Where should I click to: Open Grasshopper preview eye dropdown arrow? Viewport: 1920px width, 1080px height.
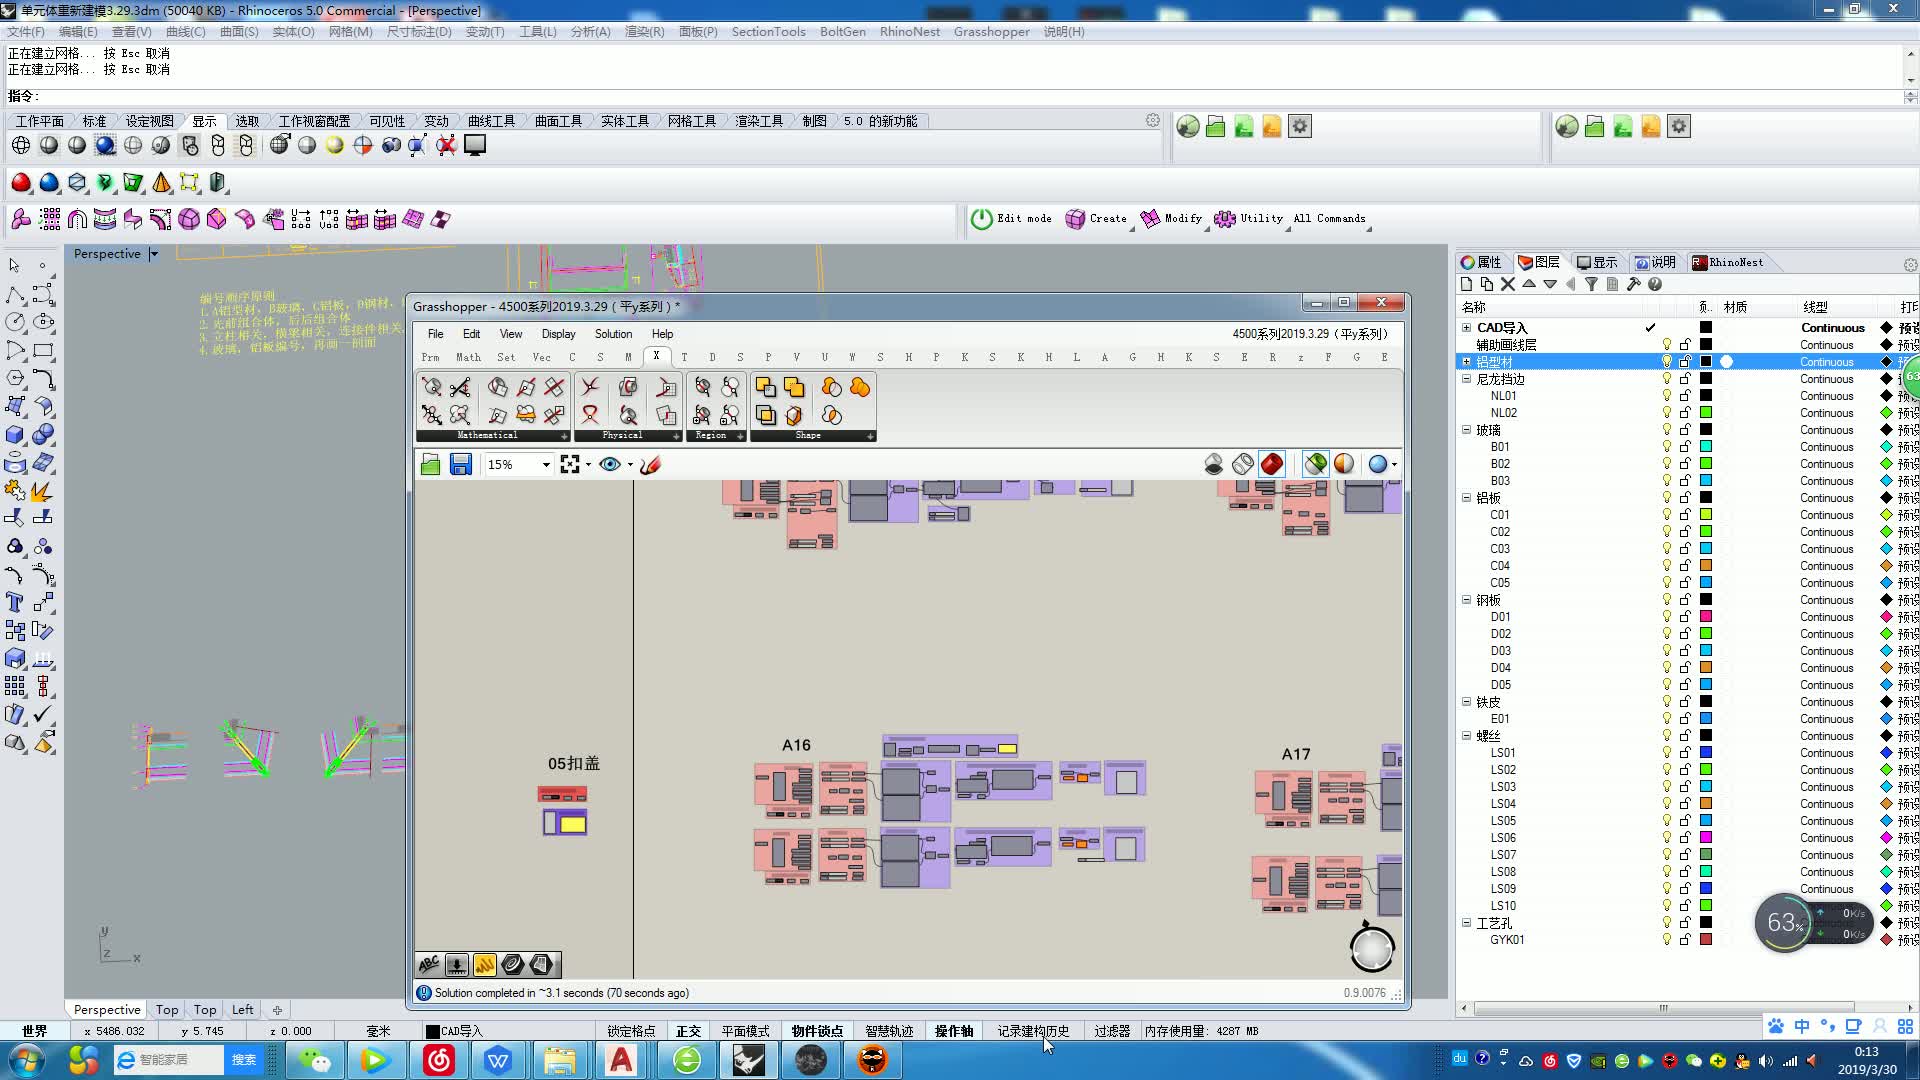[630, 465]
